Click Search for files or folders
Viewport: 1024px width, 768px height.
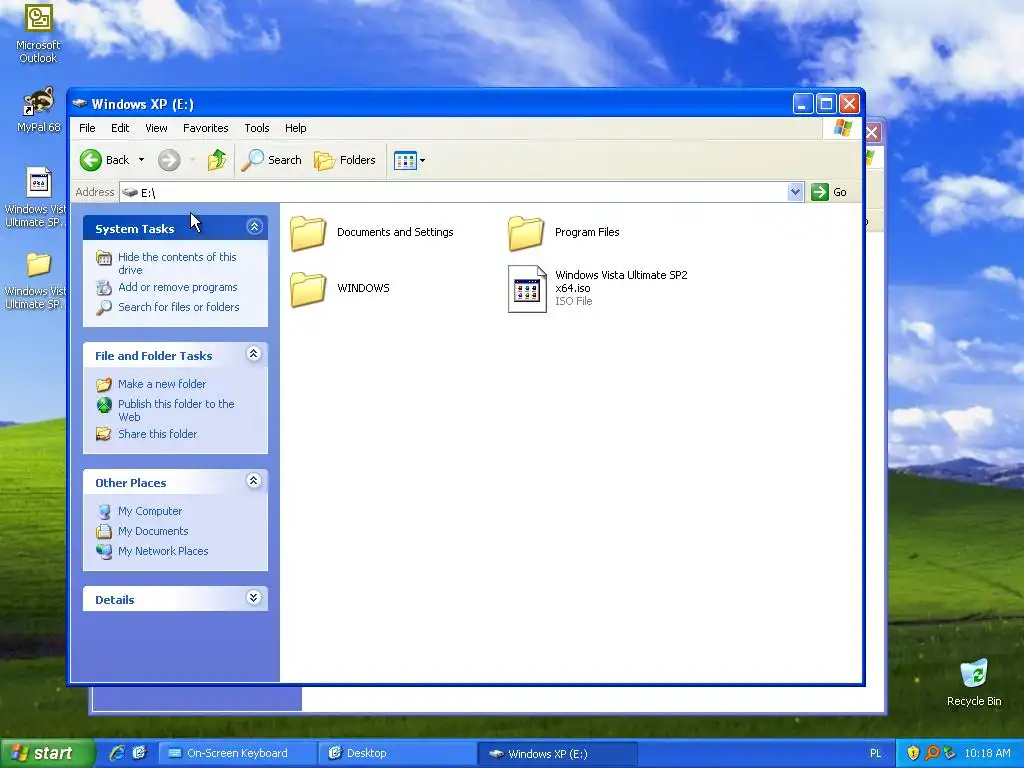[x=178, y=307]
